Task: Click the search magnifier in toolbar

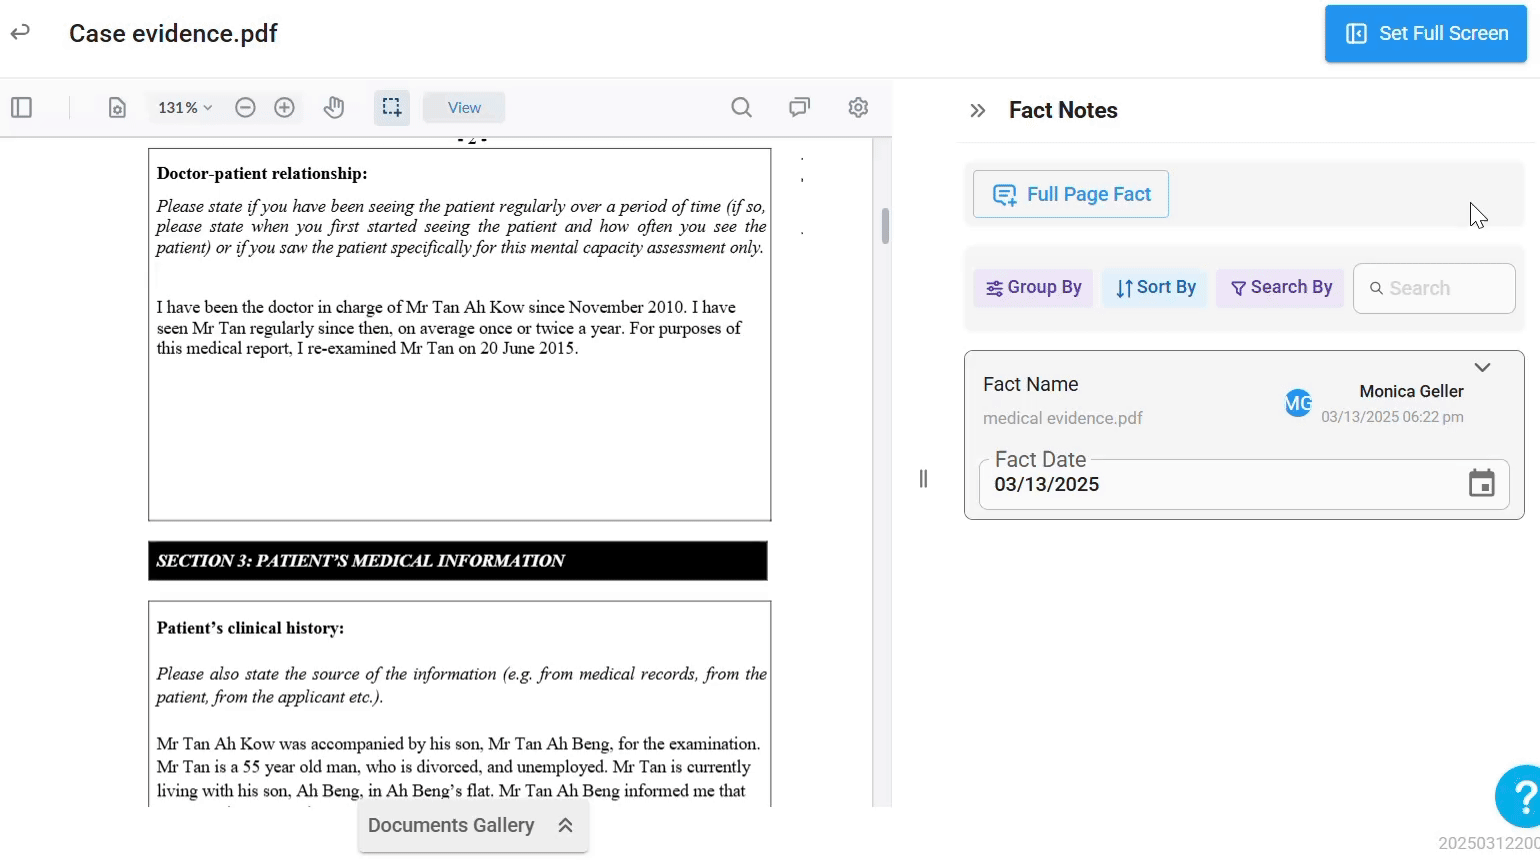Action: pos(741,108)
